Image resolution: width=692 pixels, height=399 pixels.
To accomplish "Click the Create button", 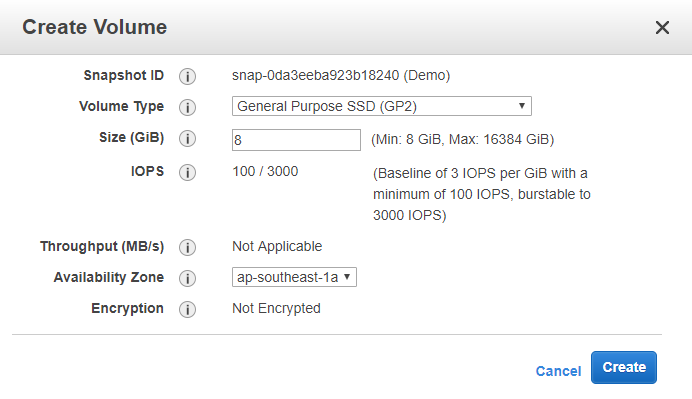I will pos(624,367).
